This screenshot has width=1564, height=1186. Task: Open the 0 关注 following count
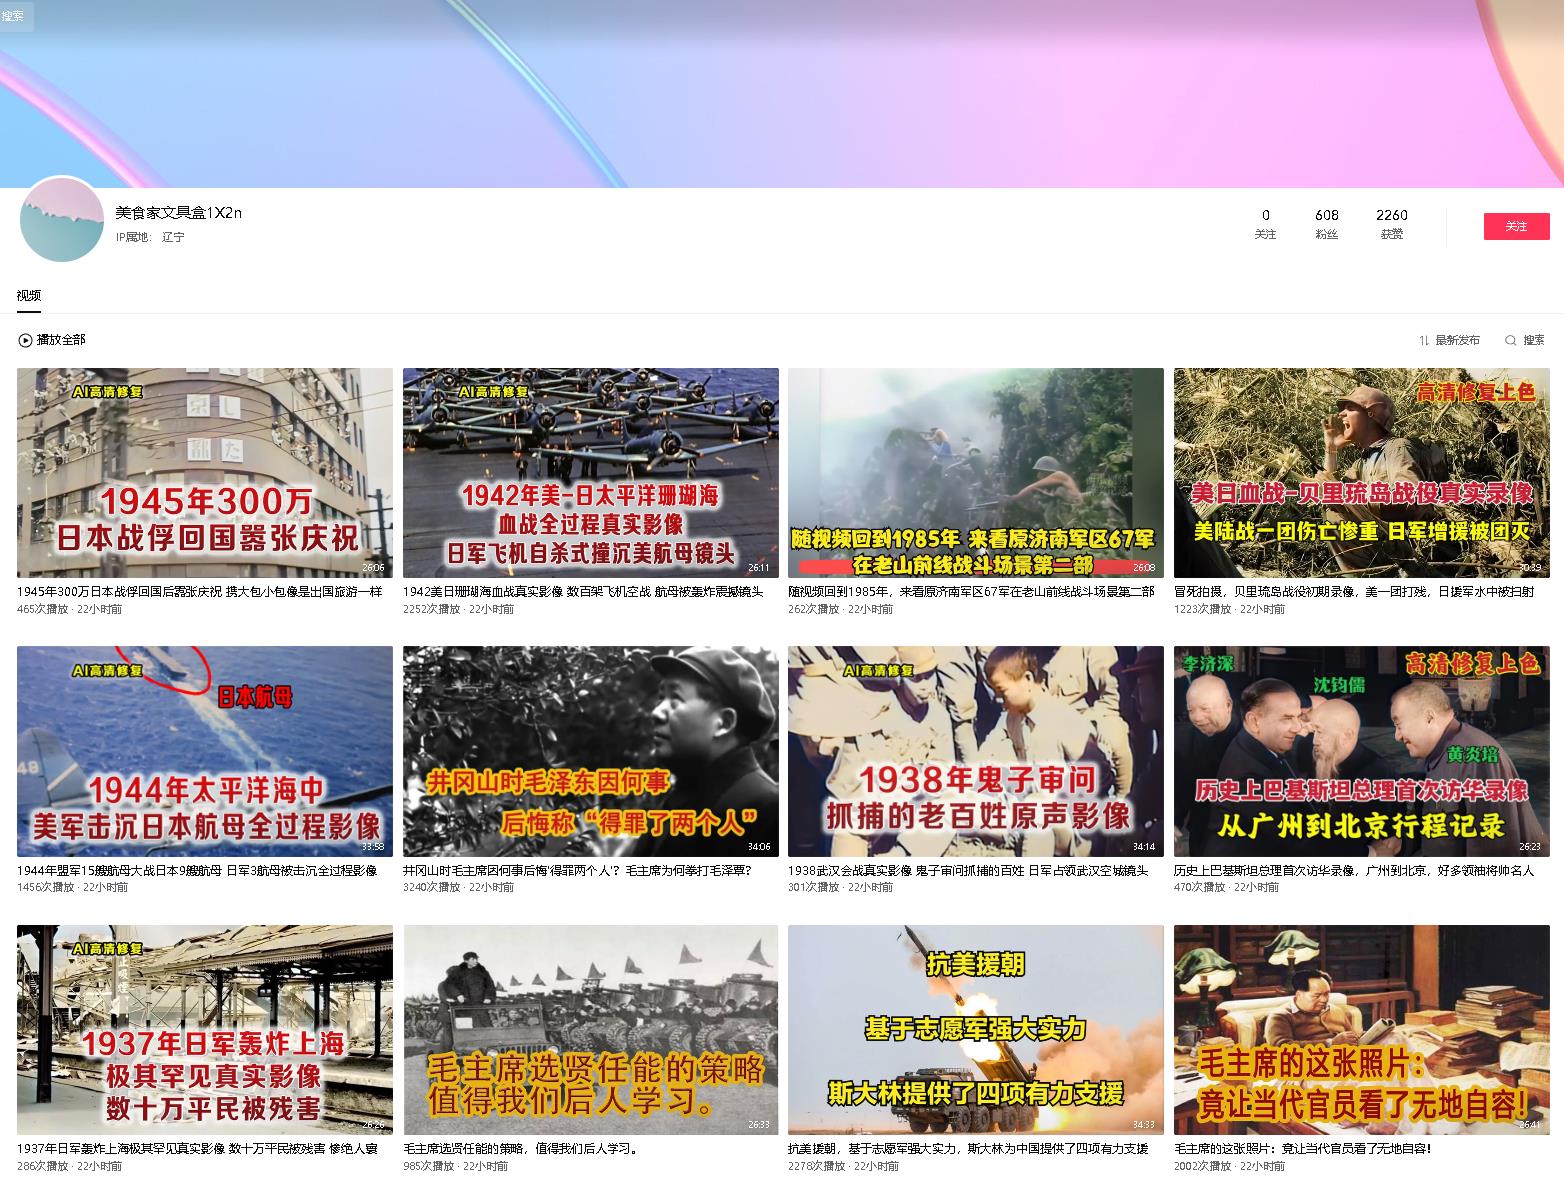(1265, 223)
